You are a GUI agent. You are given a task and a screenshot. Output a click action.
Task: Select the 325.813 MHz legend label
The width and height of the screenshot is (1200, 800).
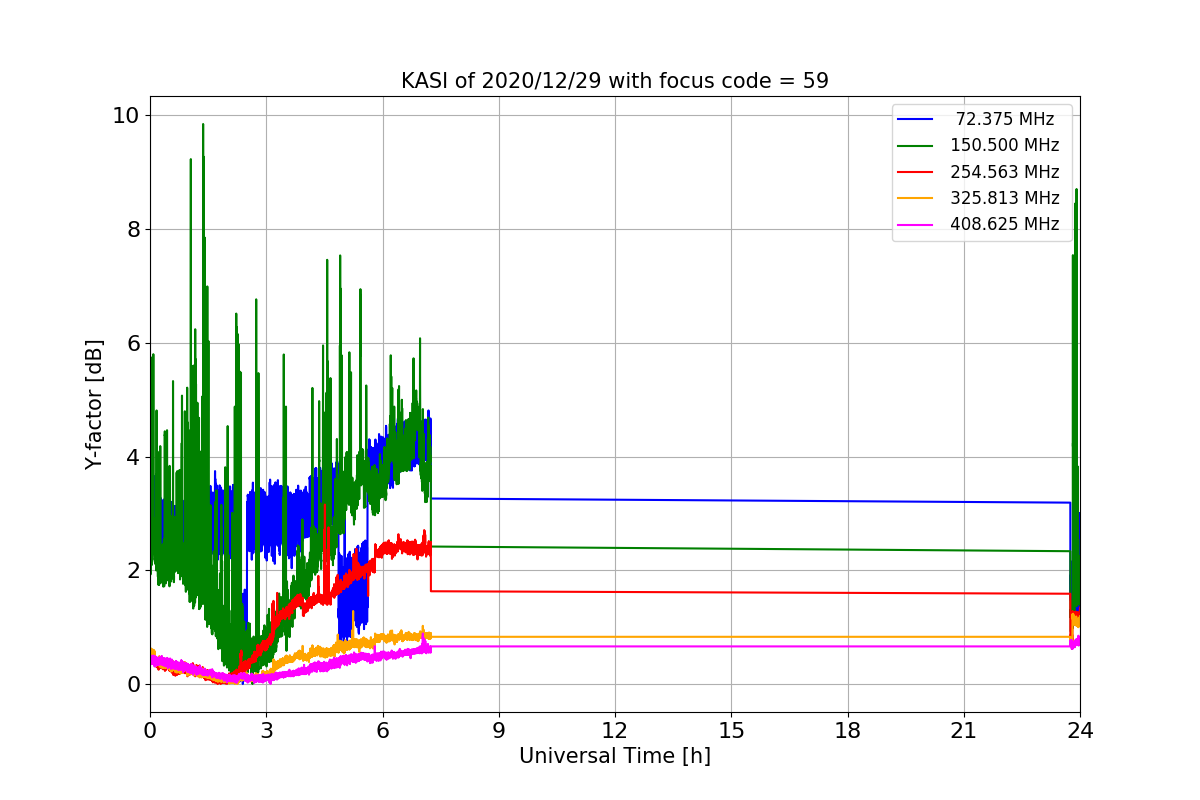[x=1005, y=198]
